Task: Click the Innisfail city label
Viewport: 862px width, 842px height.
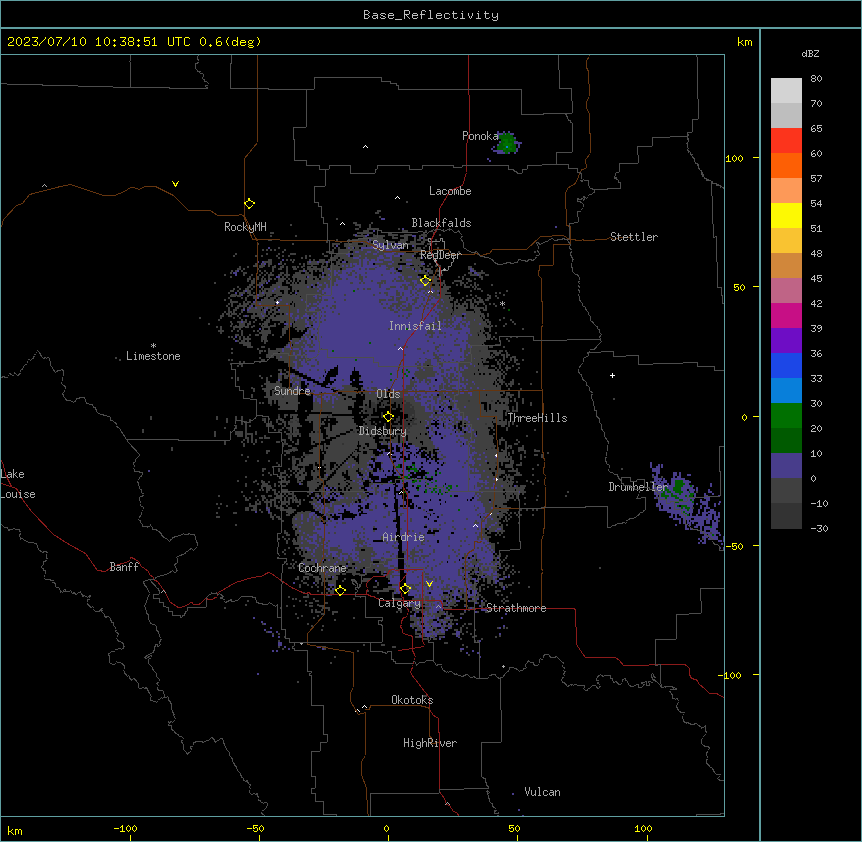Action: coord(416,326)
